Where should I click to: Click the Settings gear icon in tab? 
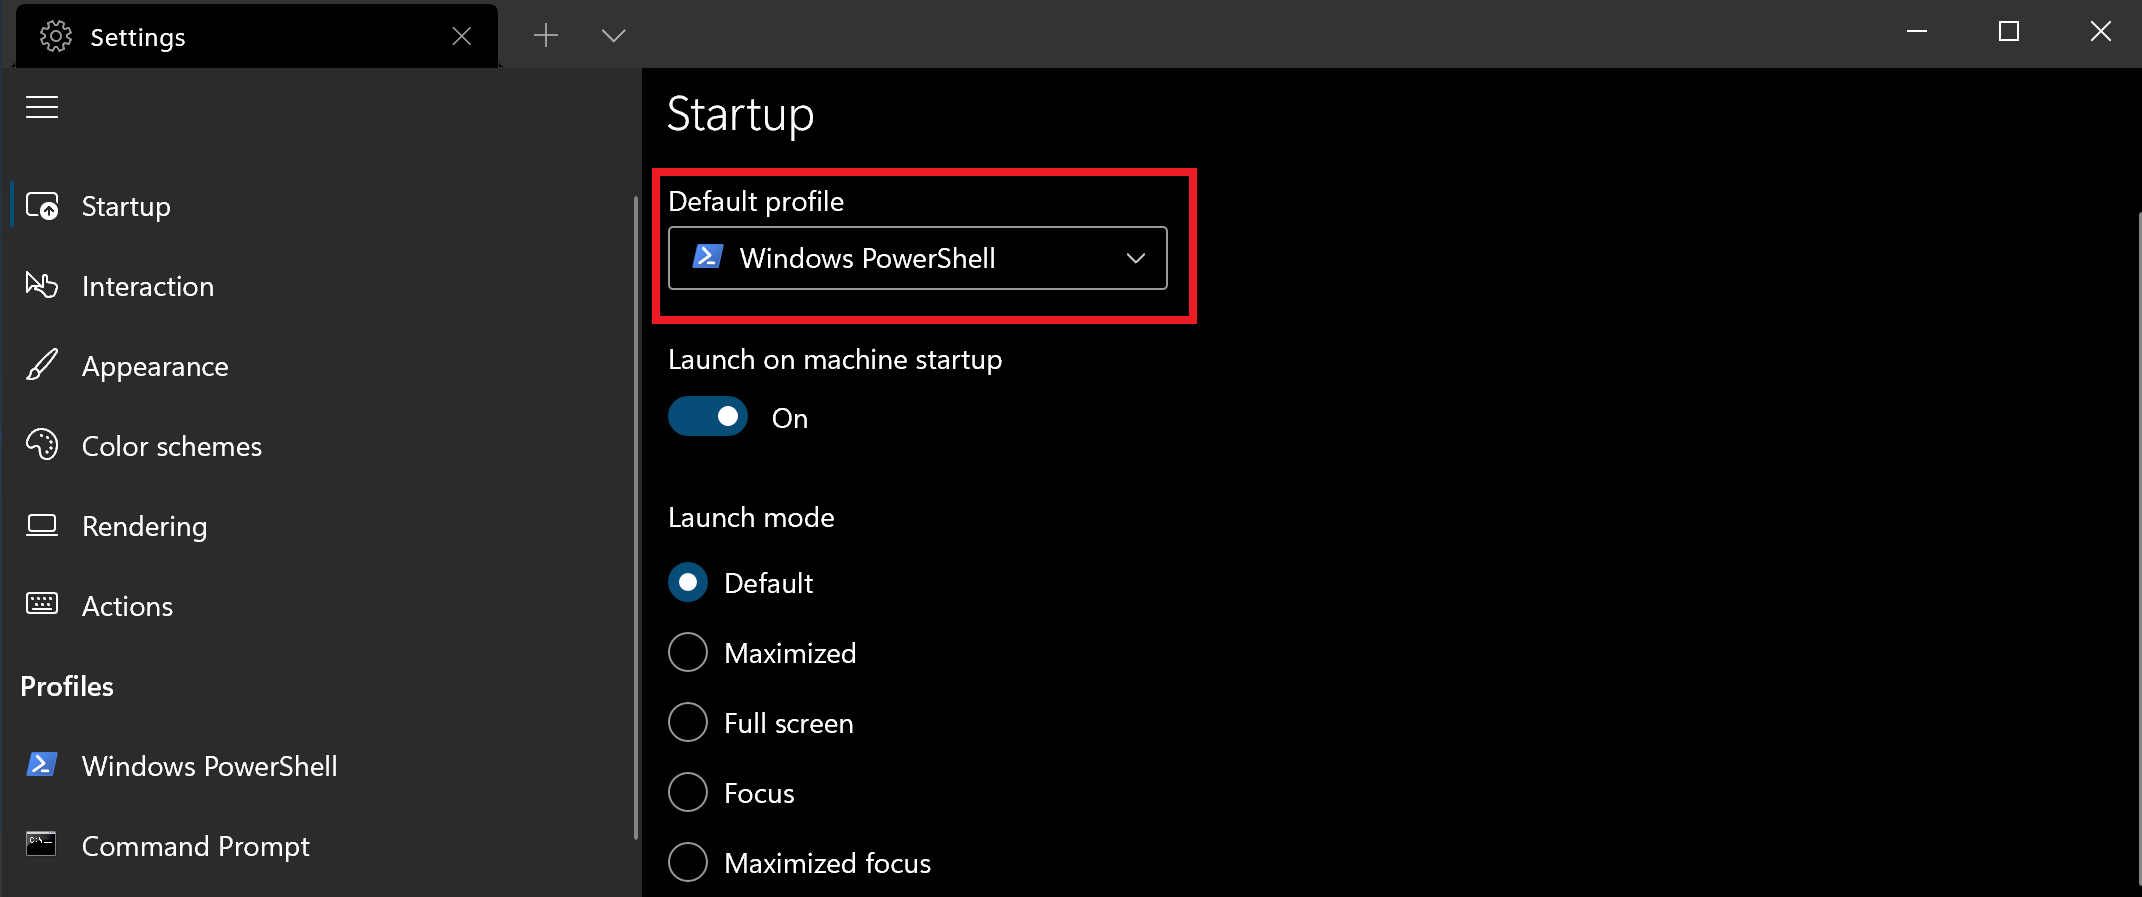coord(56,37)
